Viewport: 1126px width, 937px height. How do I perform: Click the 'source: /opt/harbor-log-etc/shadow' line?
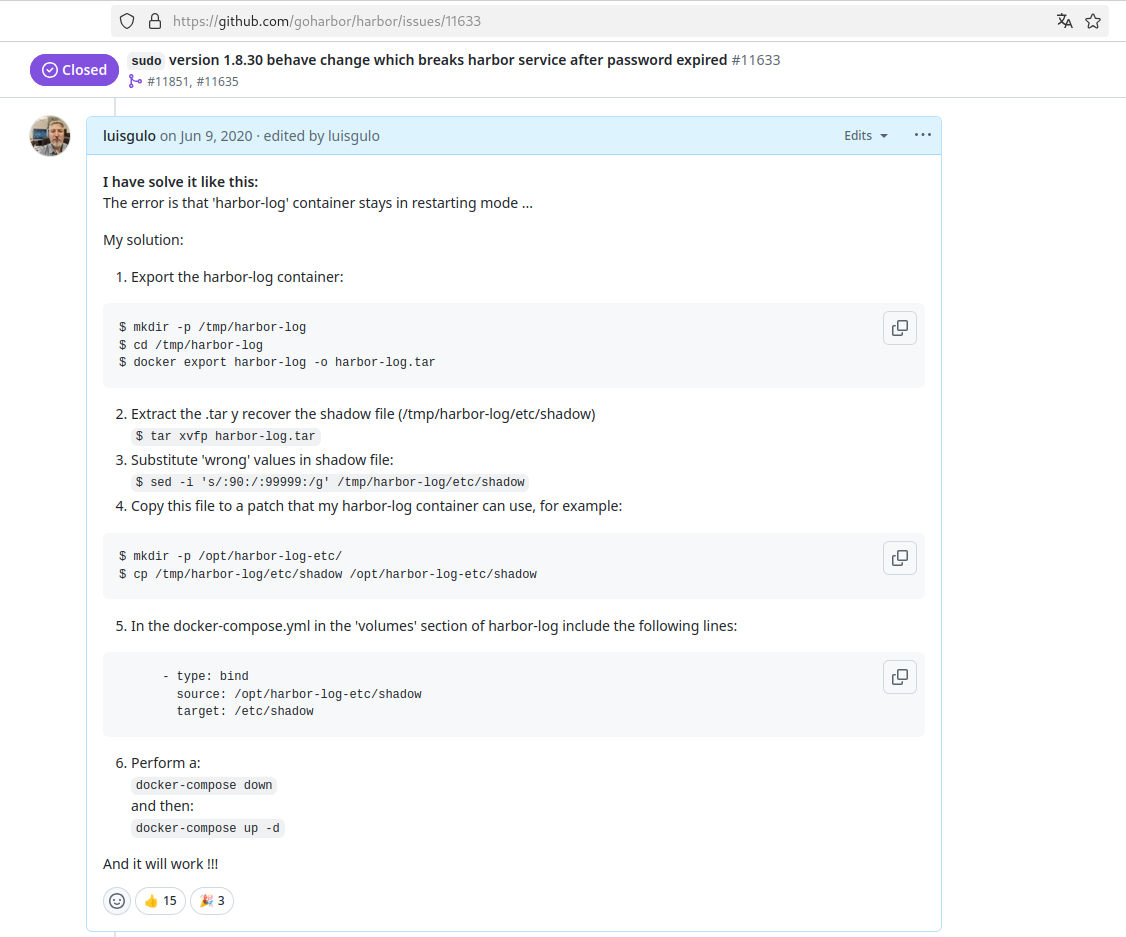coord(299,694)
